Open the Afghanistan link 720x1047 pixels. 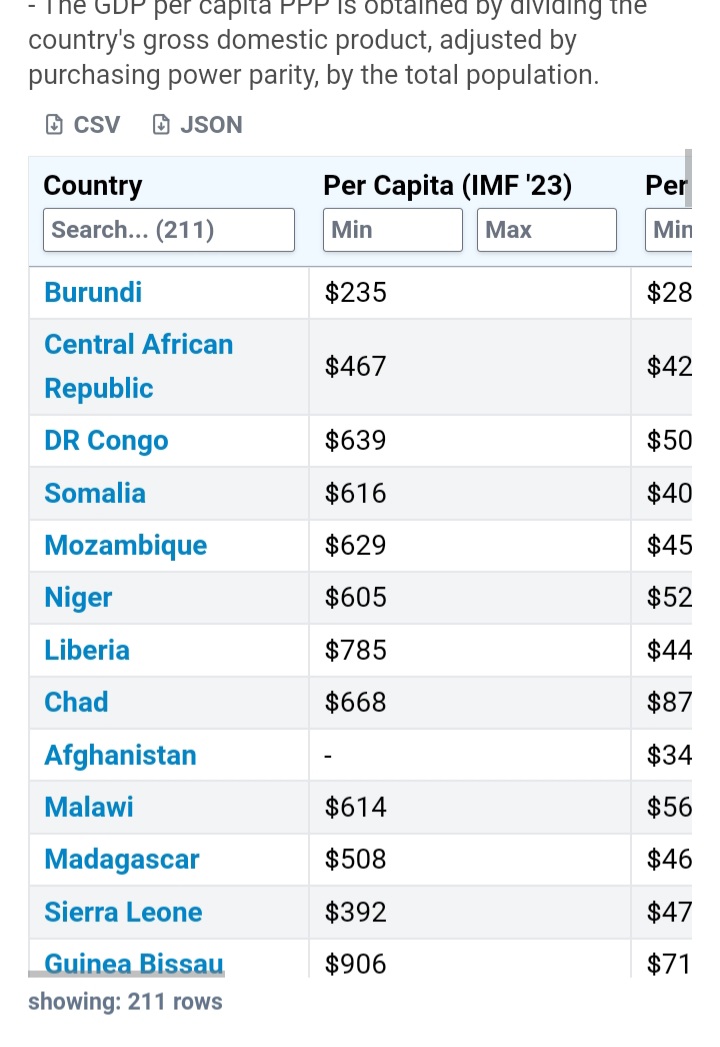click(120, 755)
